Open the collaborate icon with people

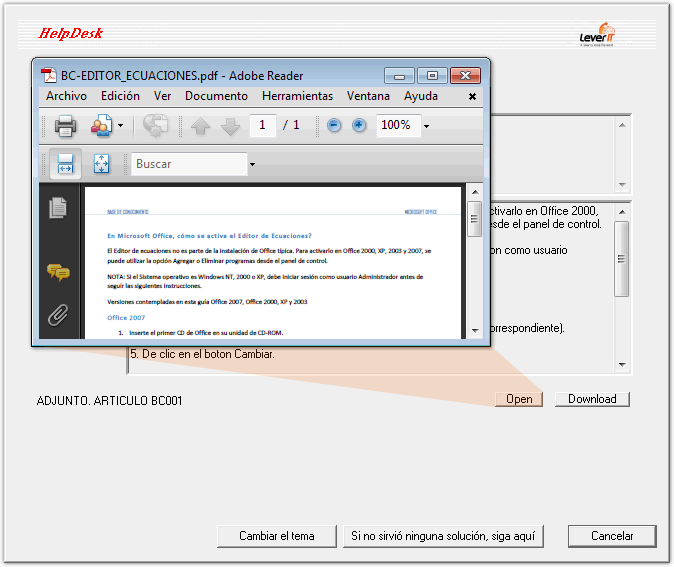[101, 126]
